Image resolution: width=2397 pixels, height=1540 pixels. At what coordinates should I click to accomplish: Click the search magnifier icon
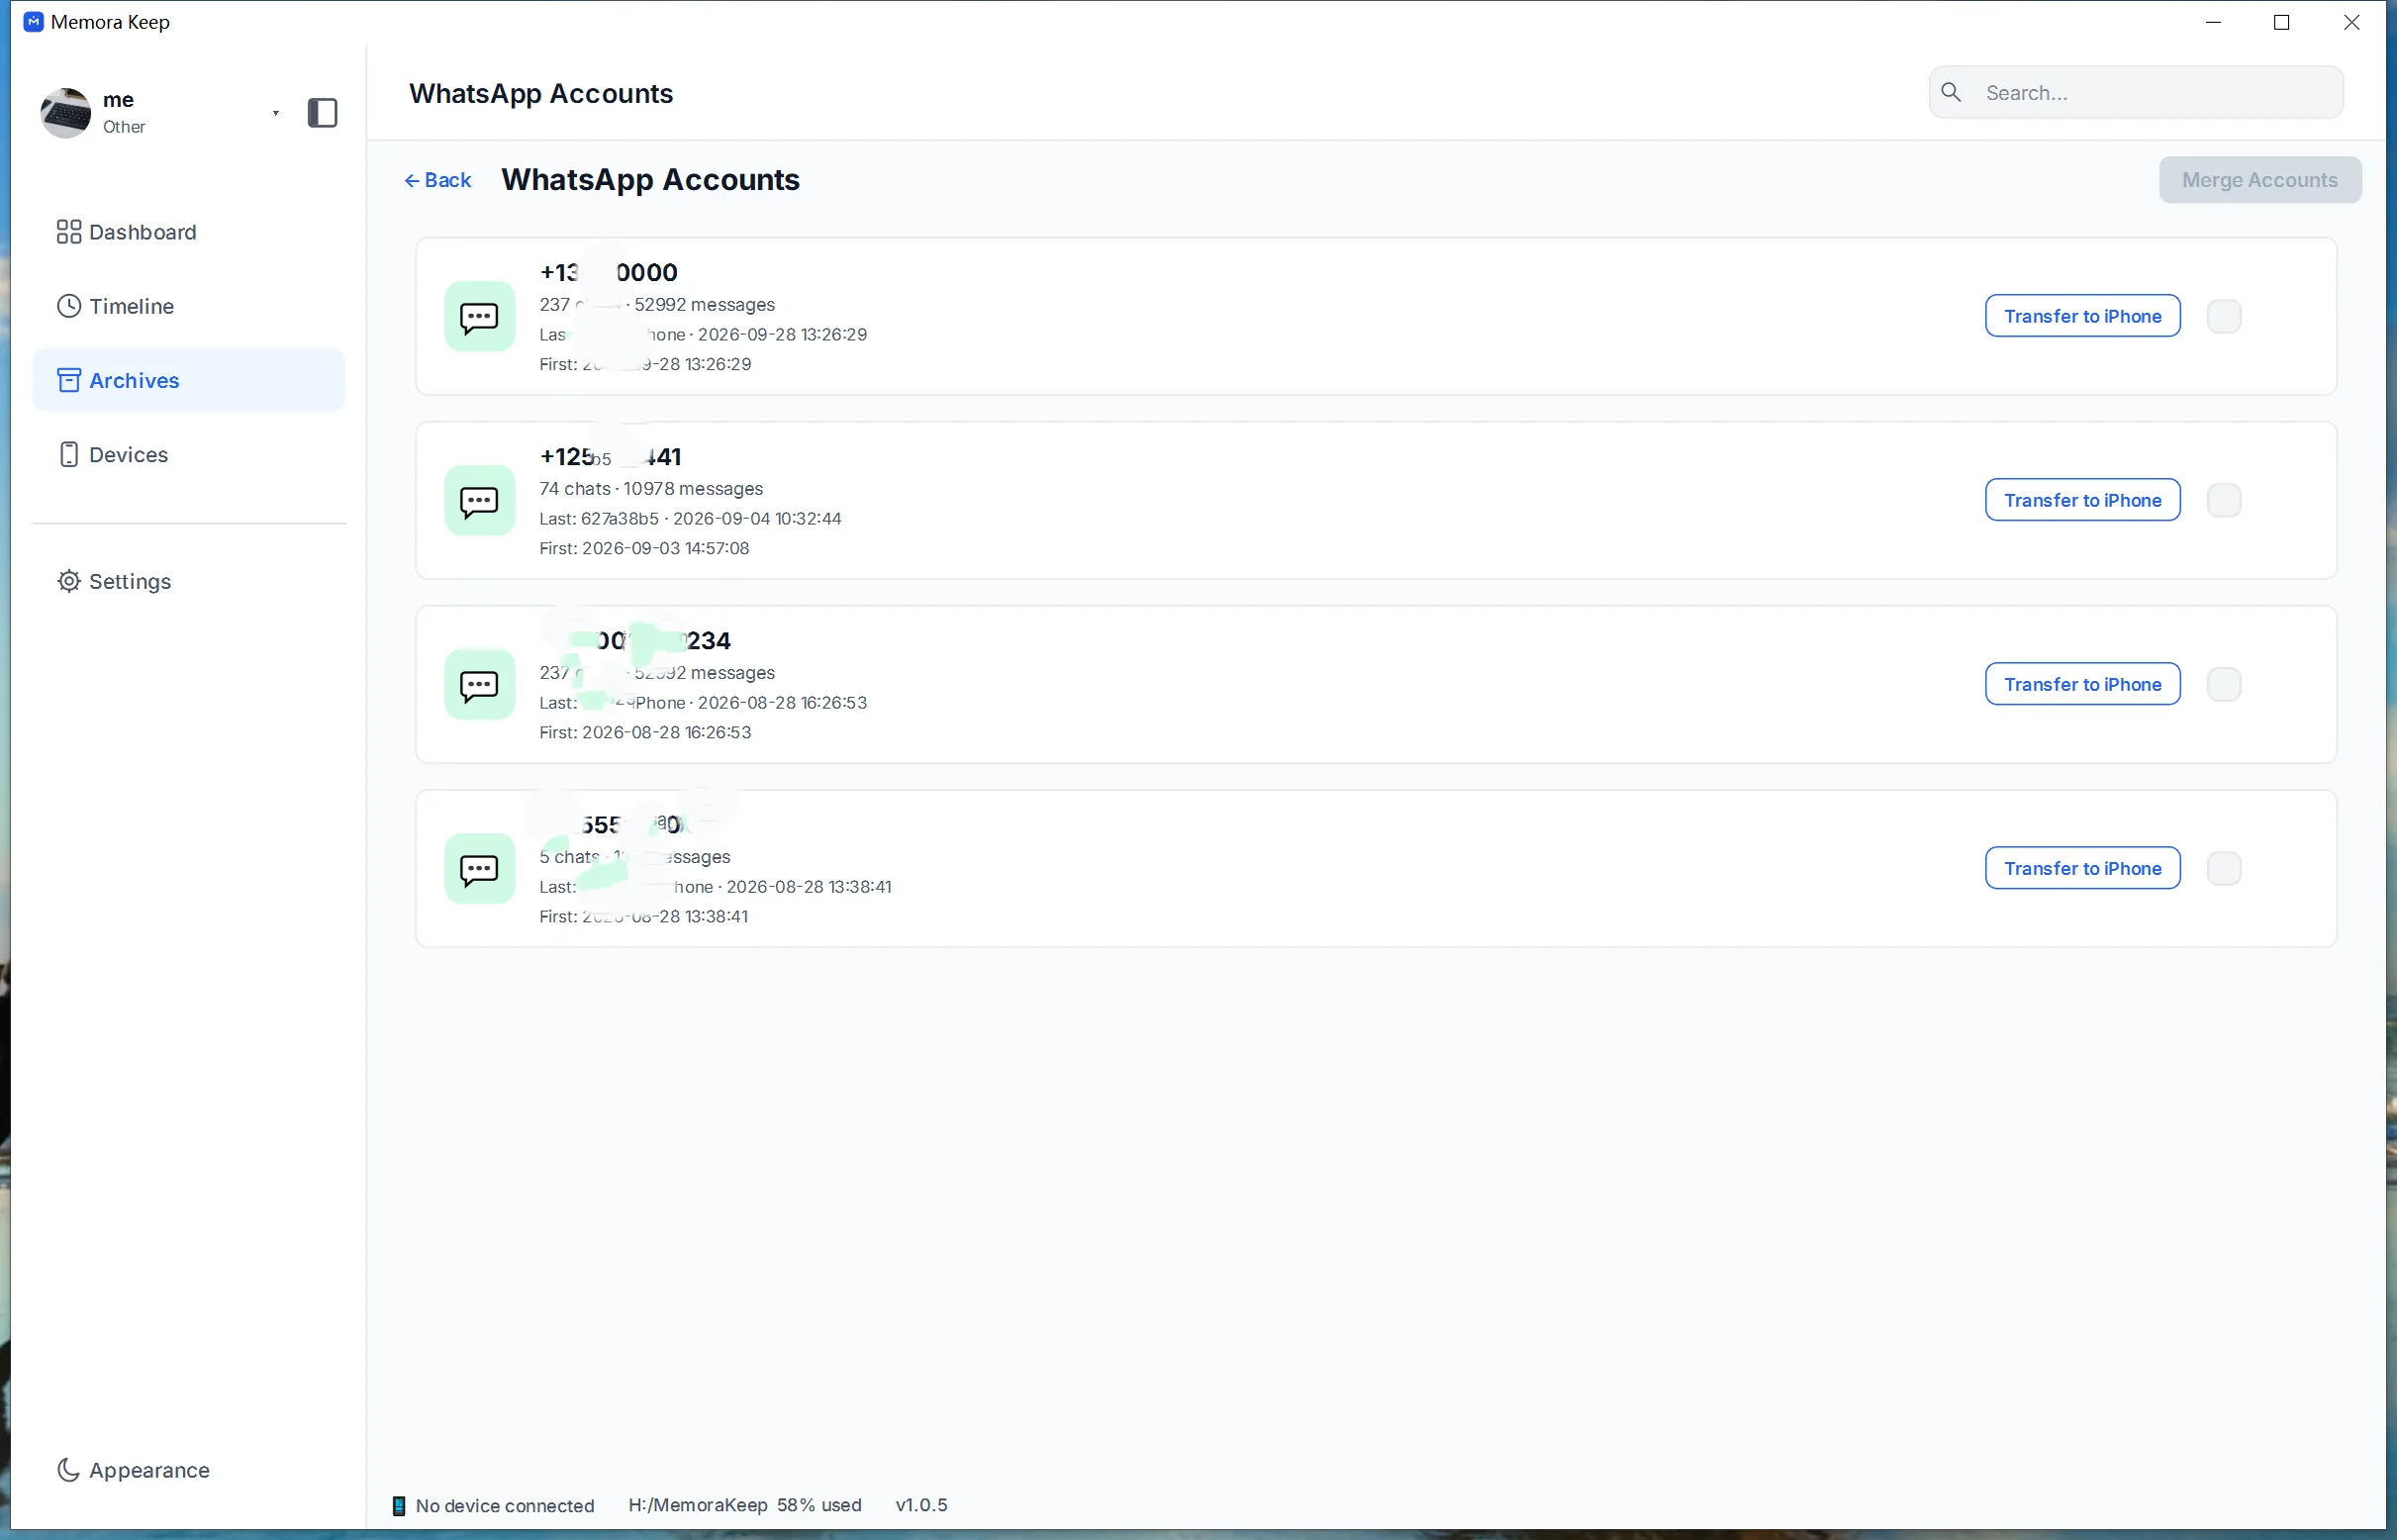click(x=1951, y=92)
